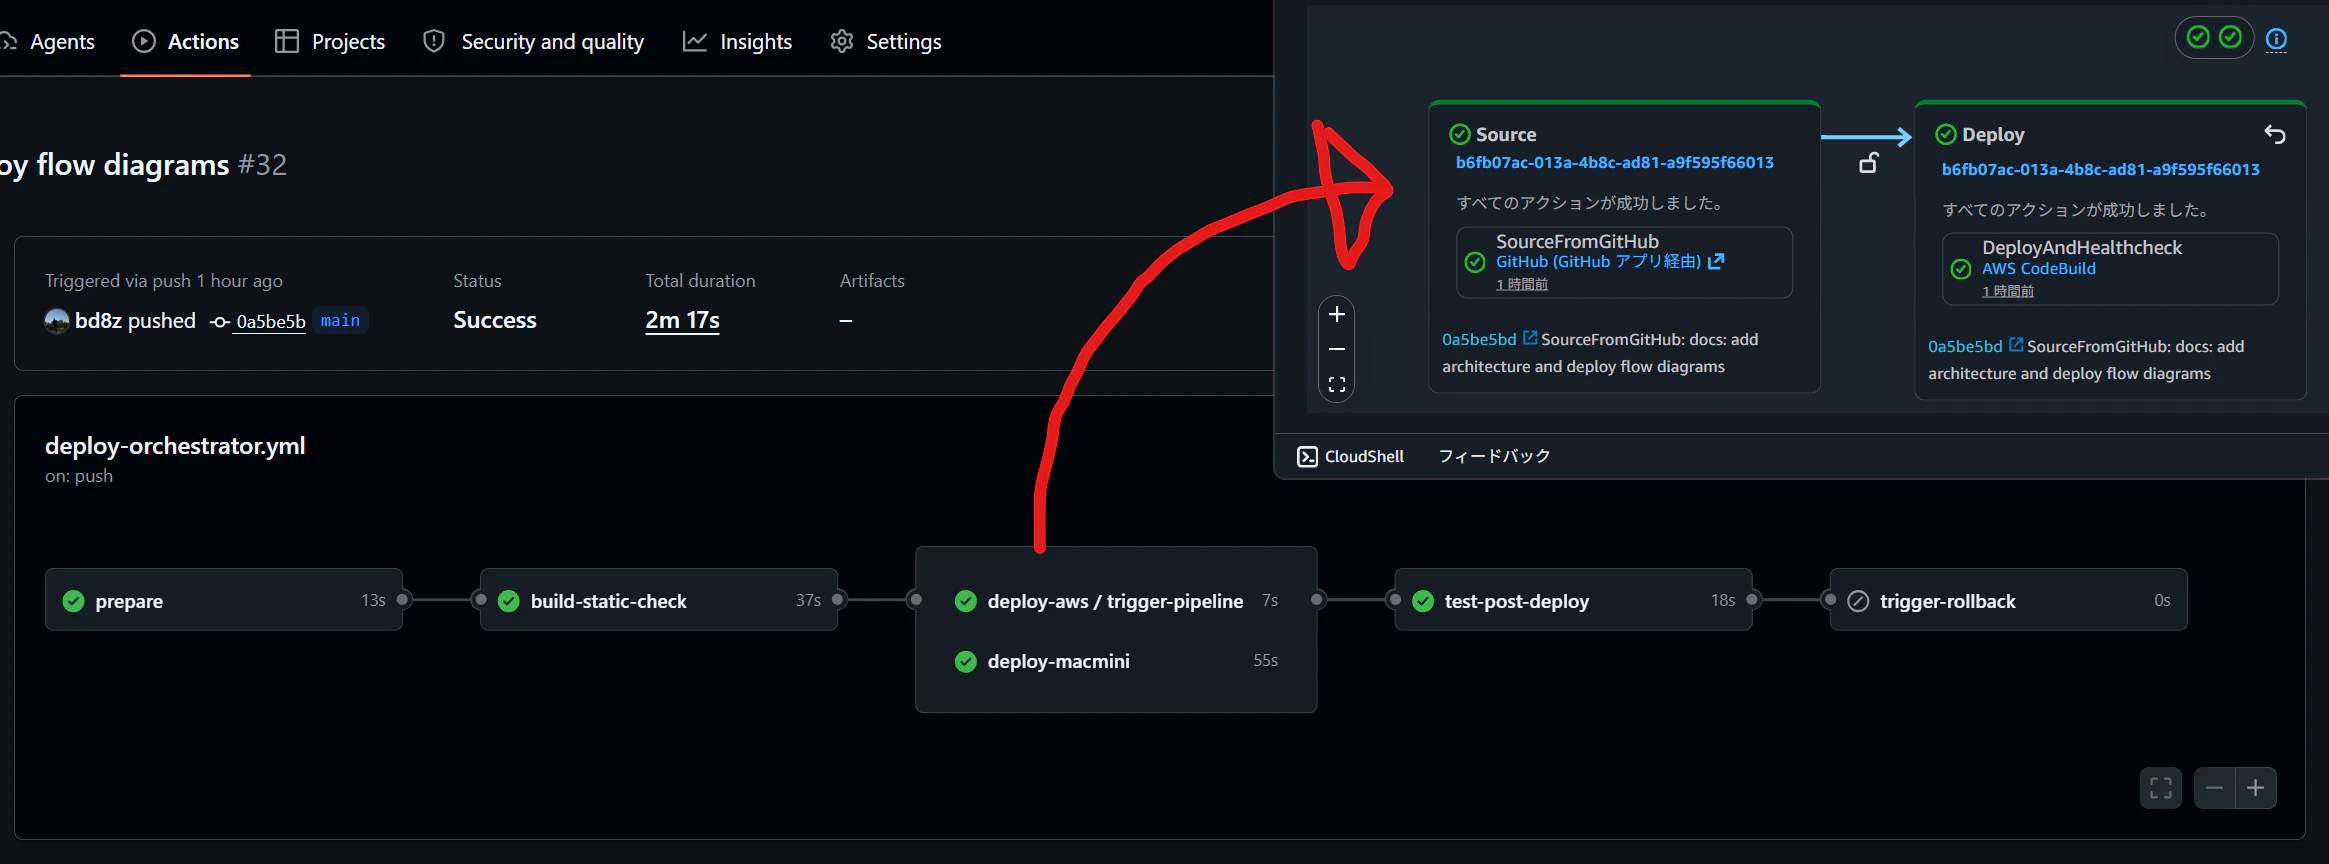Click the prepare success check icon
The width and height of the screenshot is (2329, 864).
73,601
